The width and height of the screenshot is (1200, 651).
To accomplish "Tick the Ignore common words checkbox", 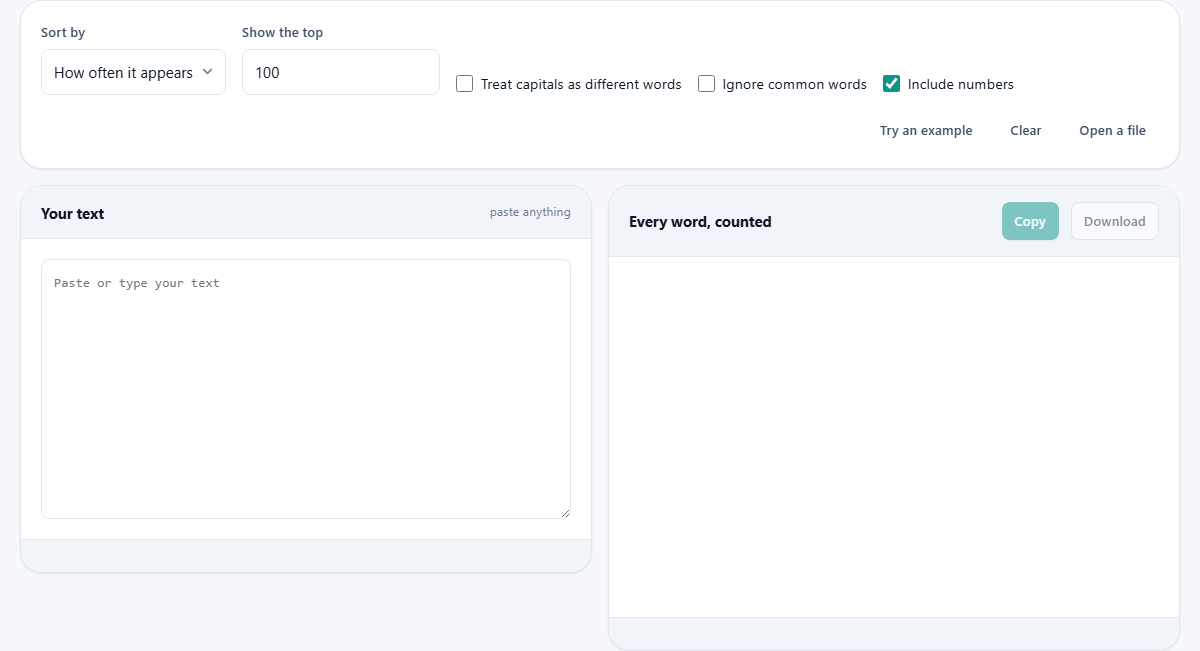I will pyautogui.click(x=706, y=84).
